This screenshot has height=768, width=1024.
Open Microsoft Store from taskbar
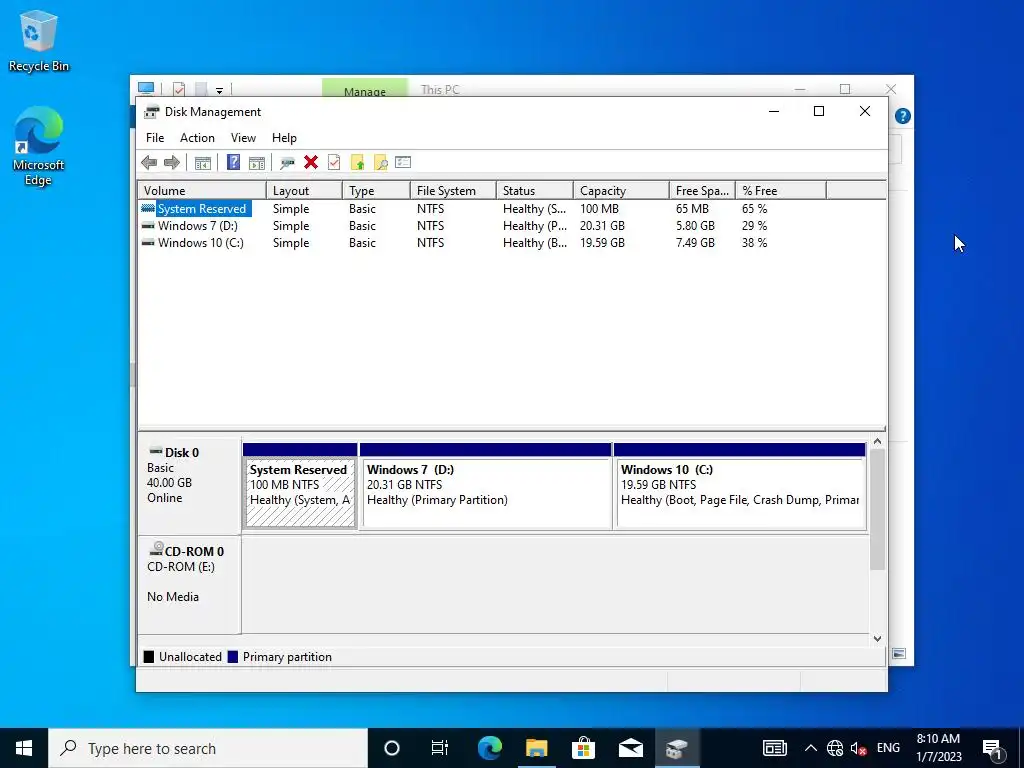coord(583,748)
